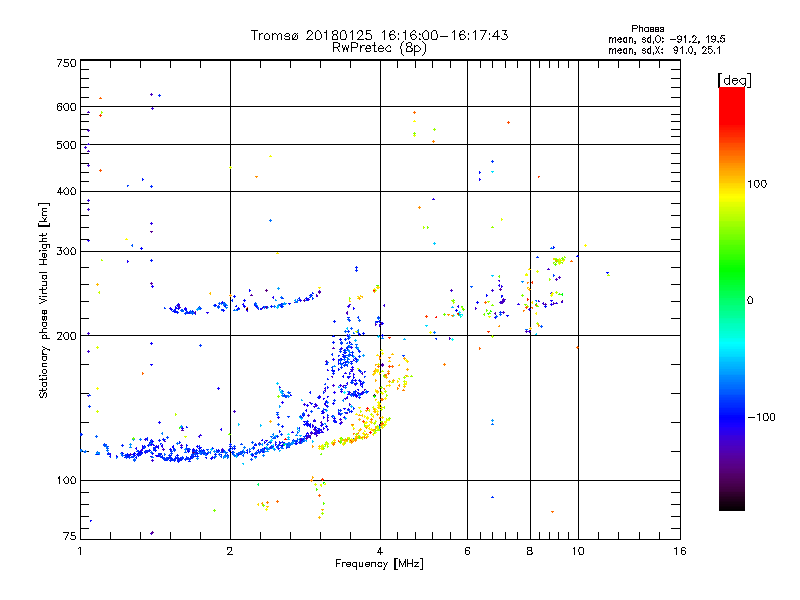Click the 'RwPretec (8p)' subtitle

[x=379, y=48]
